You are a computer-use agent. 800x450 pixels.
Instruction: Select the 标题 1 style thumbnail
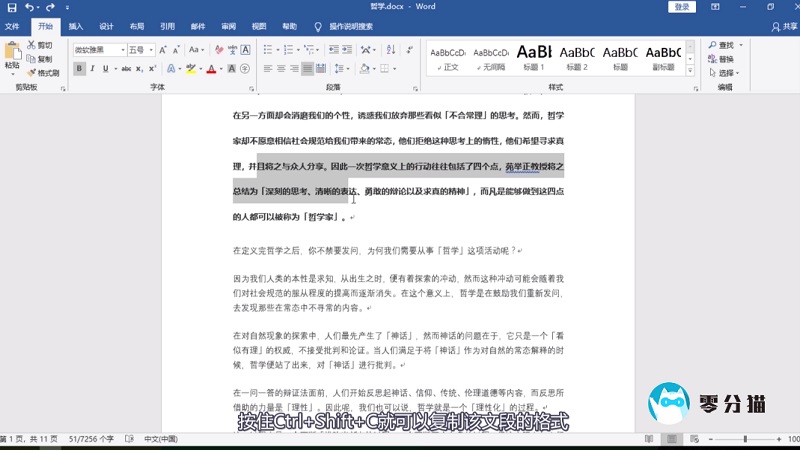point(534,57)
